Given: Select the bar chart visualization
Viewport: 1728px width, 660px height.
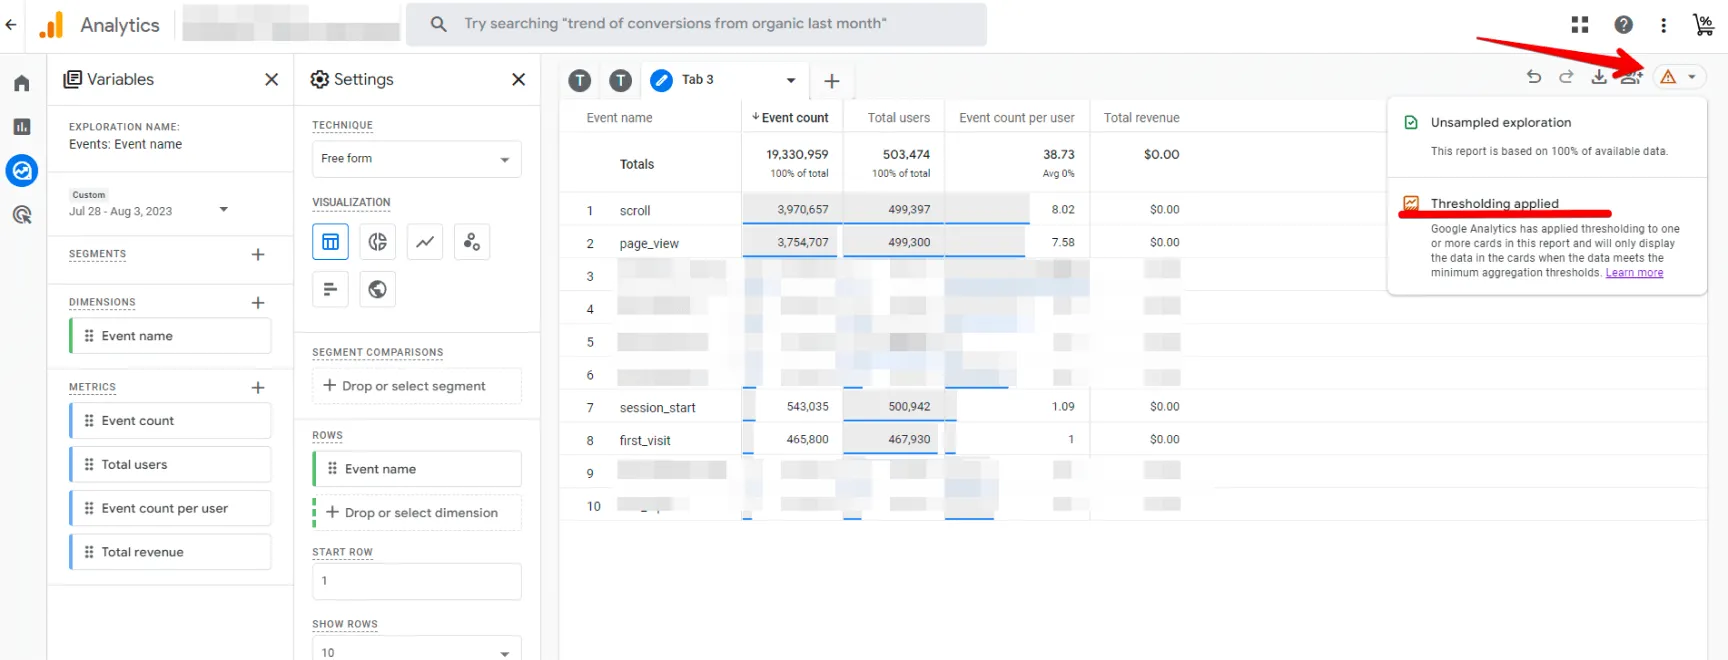Looking at the screenshot, I should (330, 289).
